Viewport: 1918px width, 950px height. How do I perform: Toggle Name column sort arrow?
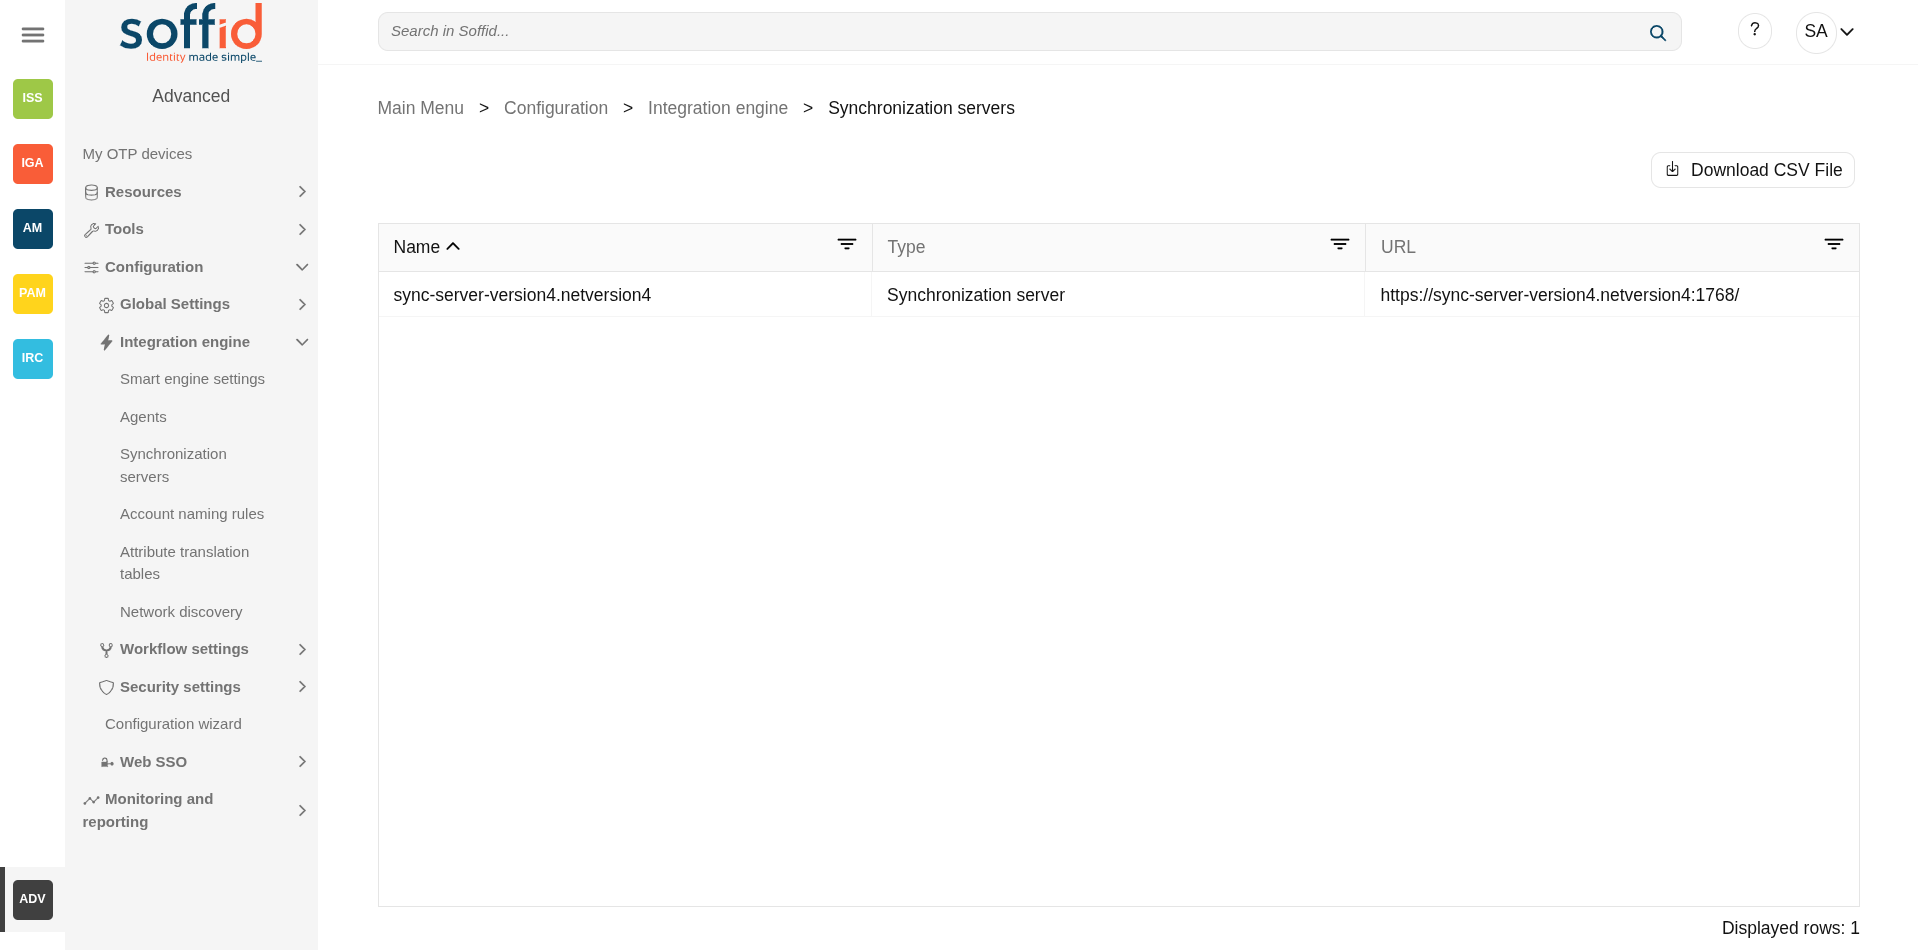[x=453, y=246]
